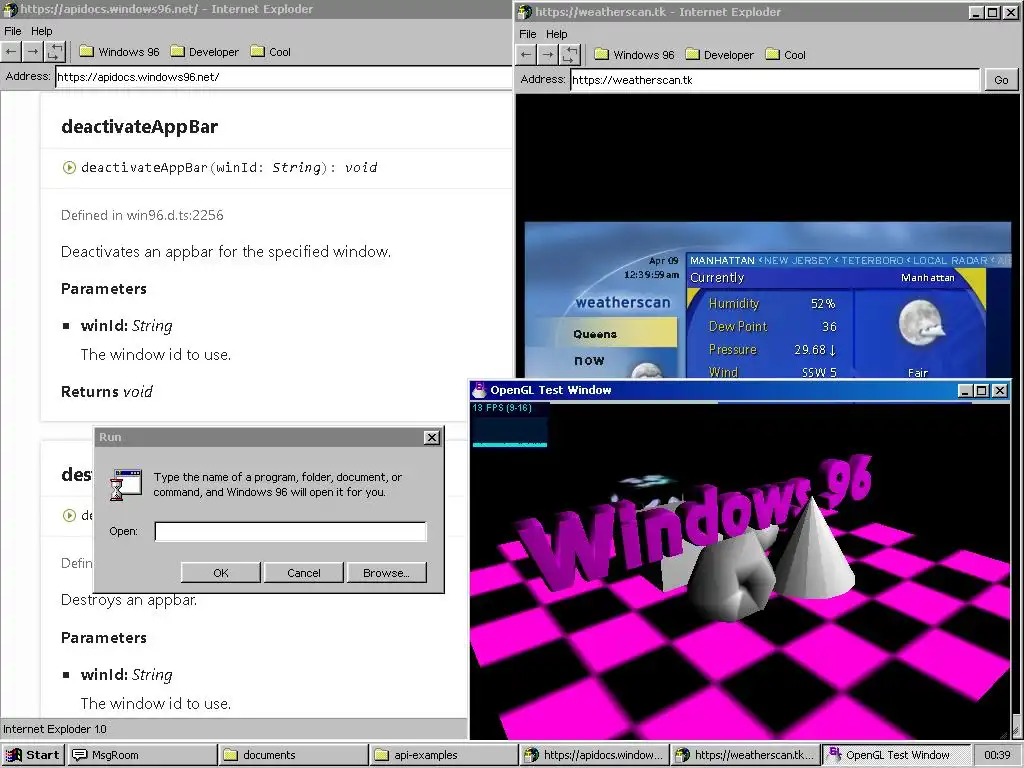Click the deactivateAppBar heading

[139, 127]
